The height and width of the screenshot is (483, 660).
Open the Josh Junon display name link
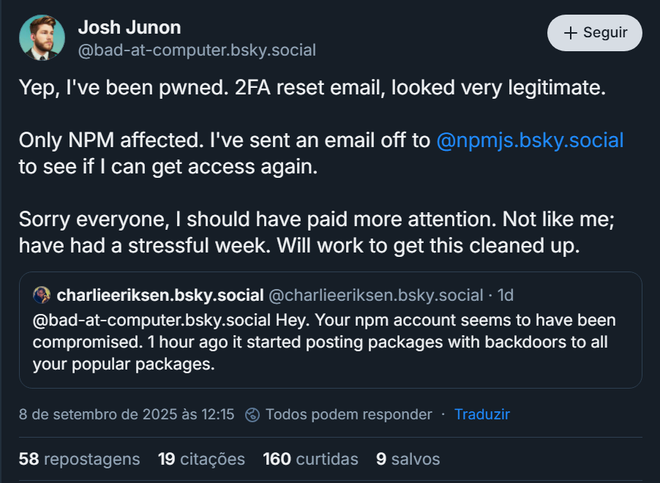pyautogui.click(x=129, y=27)
